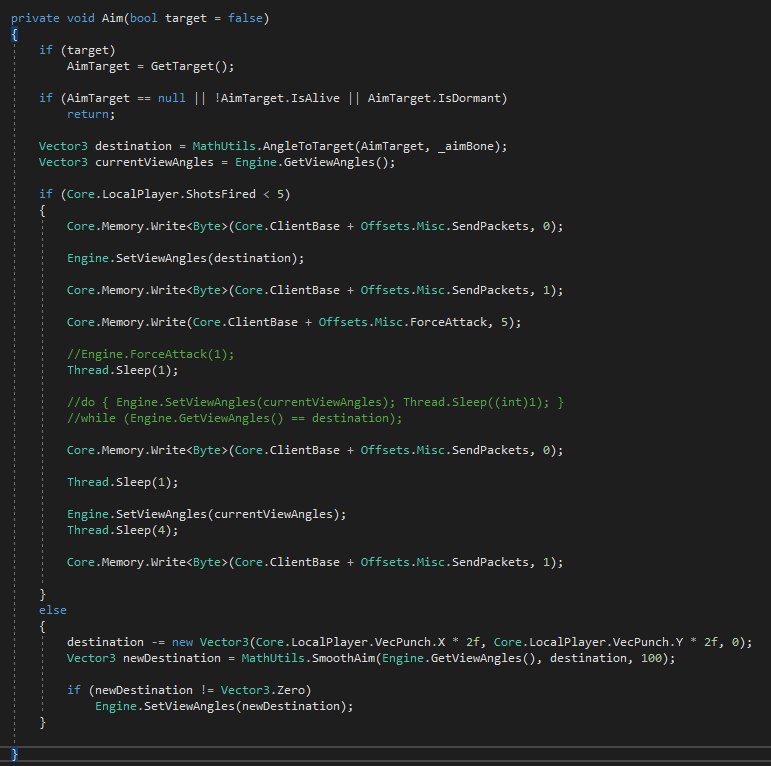This screenshot has width=771, height=766.
Task: Click the commented //while loop line
Action: pyautogui.click(x=234, y=417)
